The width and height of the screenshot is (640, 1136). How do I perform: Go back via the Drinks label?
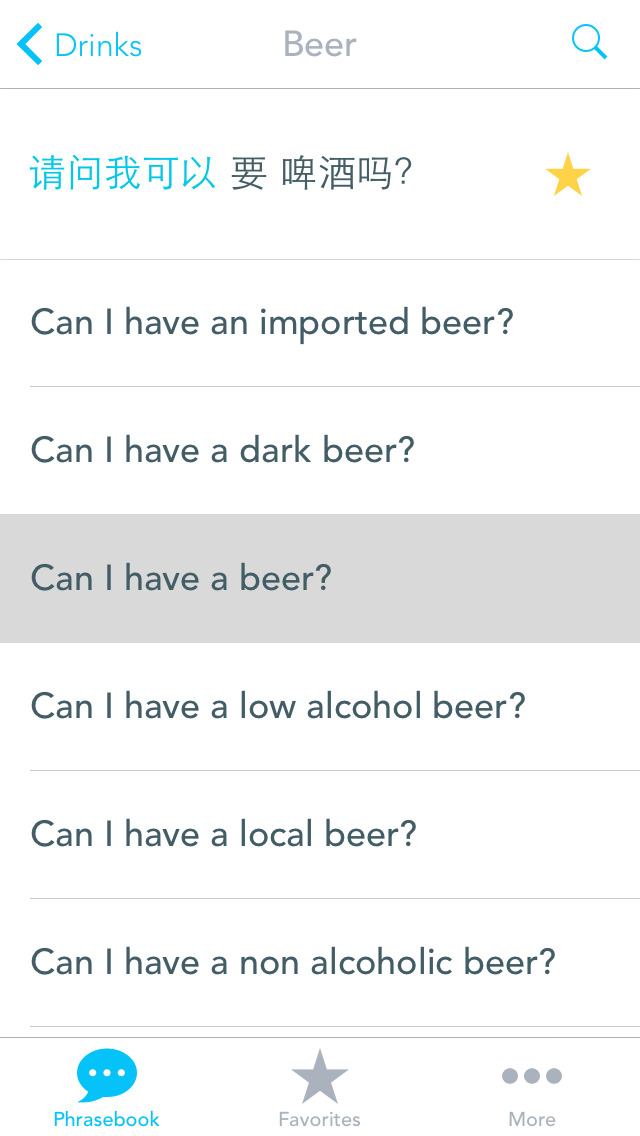pyautogui.click(x=98, y=45)
